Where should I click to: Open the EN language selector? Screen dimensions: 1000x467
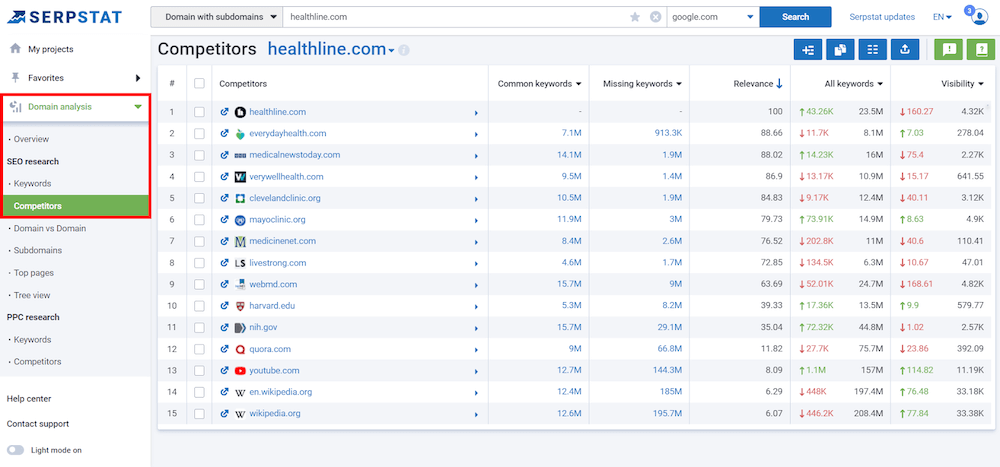click(x=942, y=17)
